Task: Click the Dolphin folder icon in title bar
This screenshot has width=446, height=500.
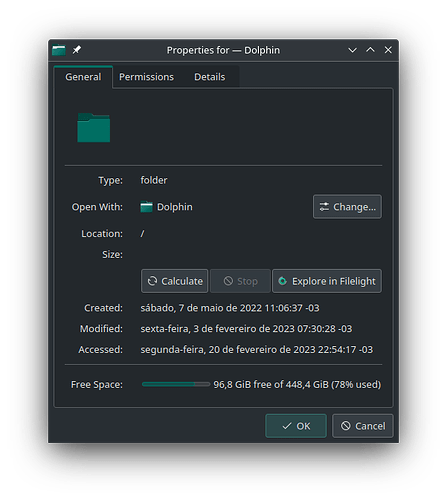Action: tap(59, 50)
